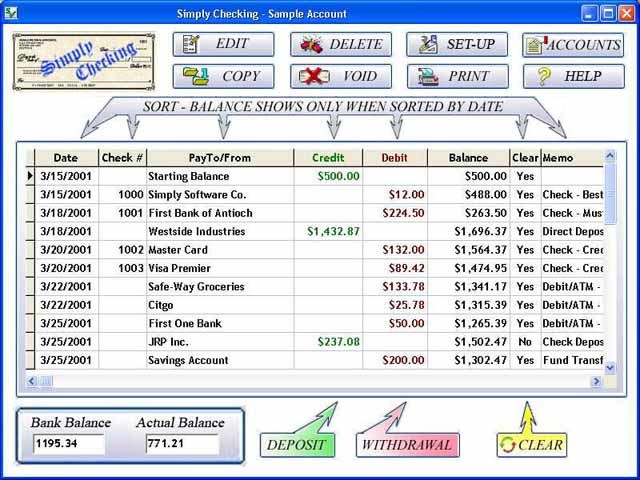
Task: Click the $89.42 debit amount
Action: click(407, 268)
